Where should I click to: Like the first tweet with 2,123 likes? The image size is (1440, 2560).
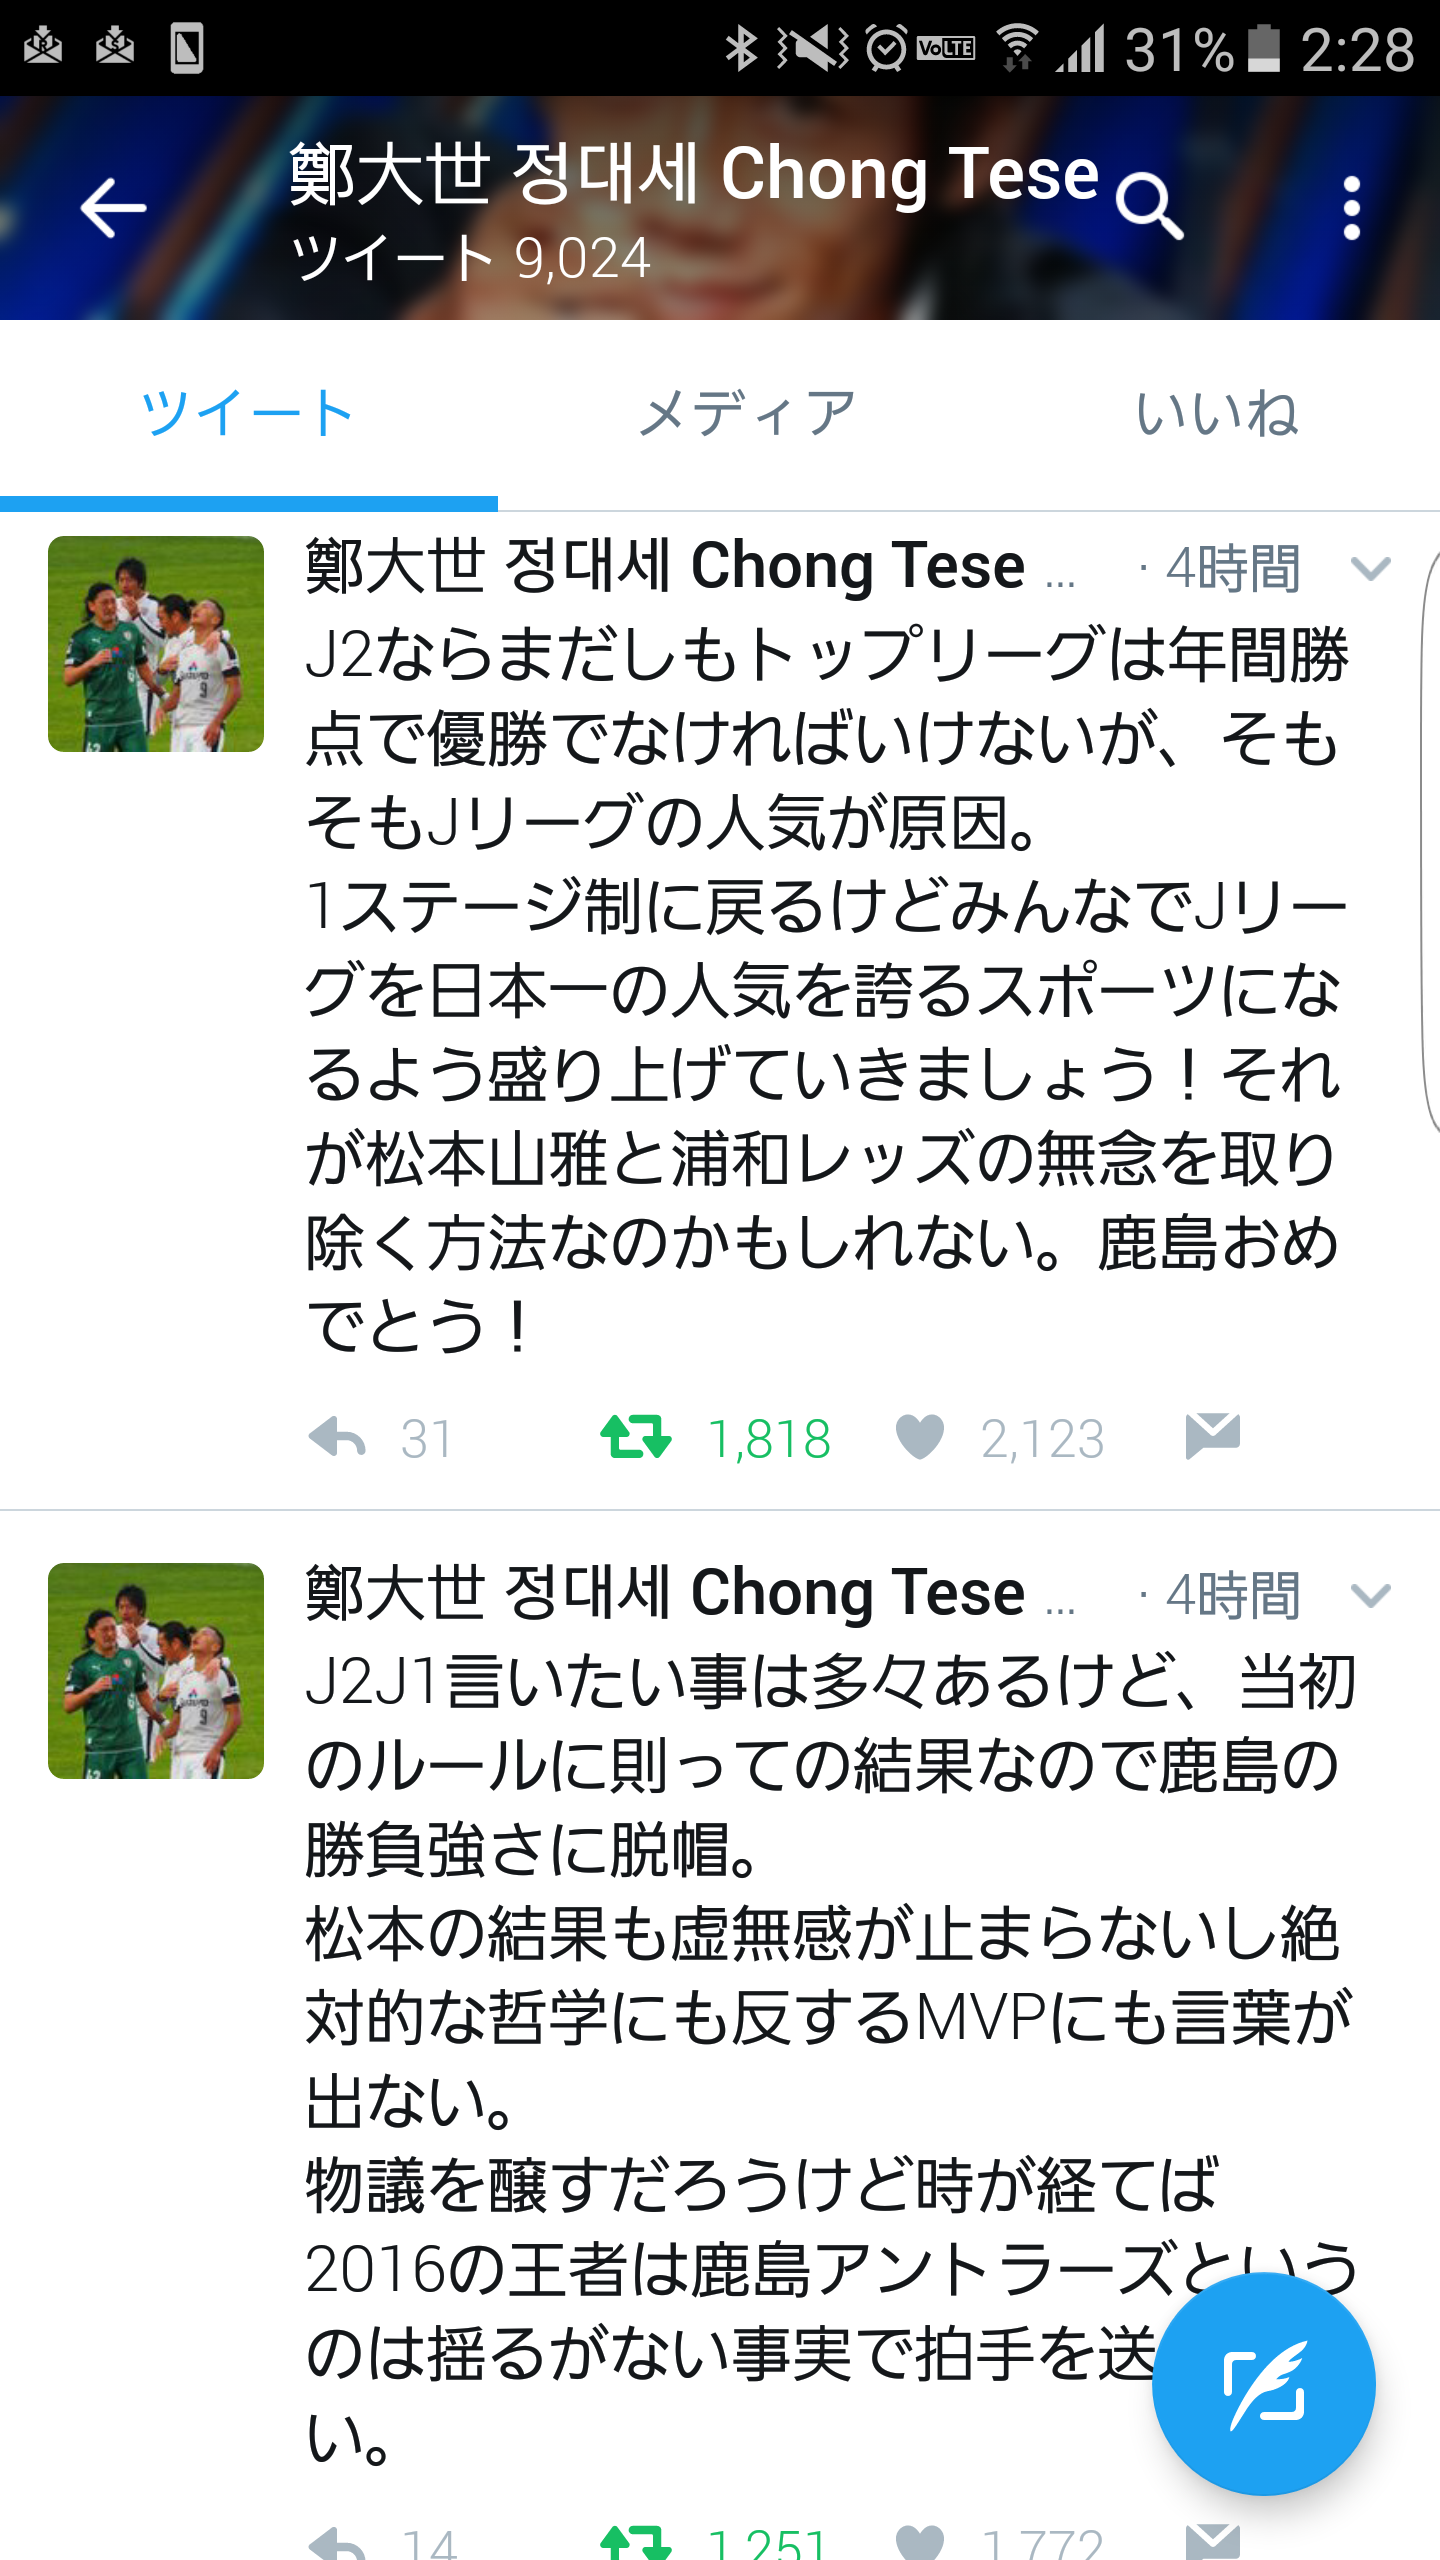click(x=920, y=1438)
